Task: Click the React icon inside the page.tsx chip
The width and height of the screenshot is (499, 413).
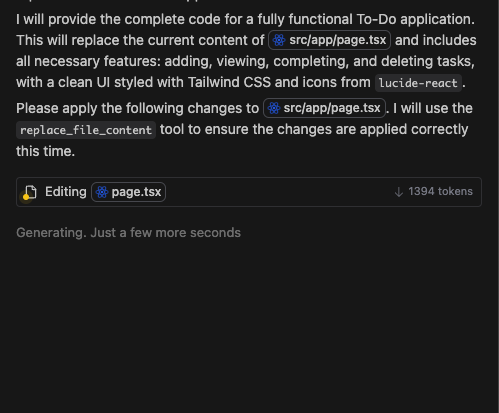Action: point(102,192)
